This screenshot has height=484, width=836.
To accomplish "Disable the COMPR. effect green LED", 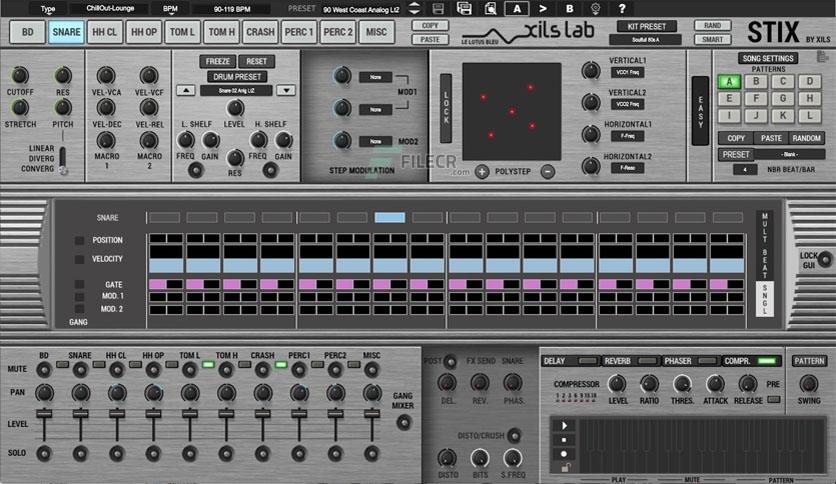I will tap(766, 361).
